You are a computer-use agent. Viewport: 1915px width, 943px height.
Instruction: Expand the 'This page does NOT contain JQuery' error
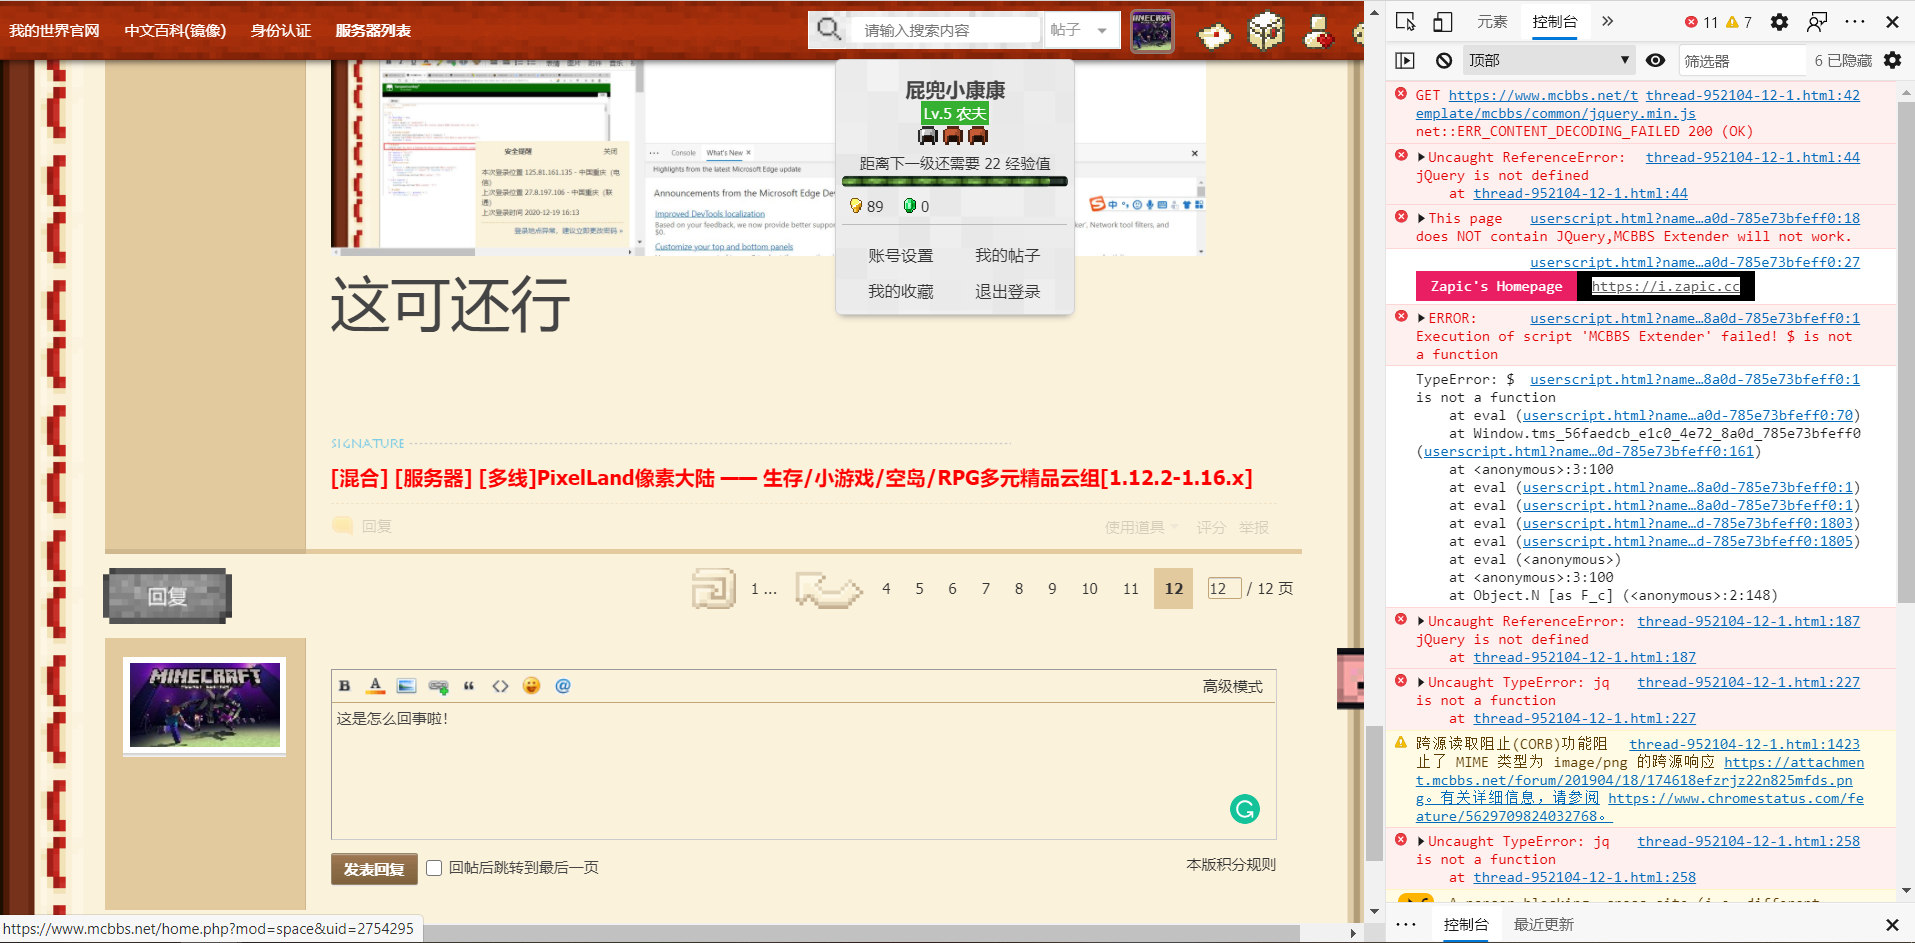click(x=1421, y=218)
